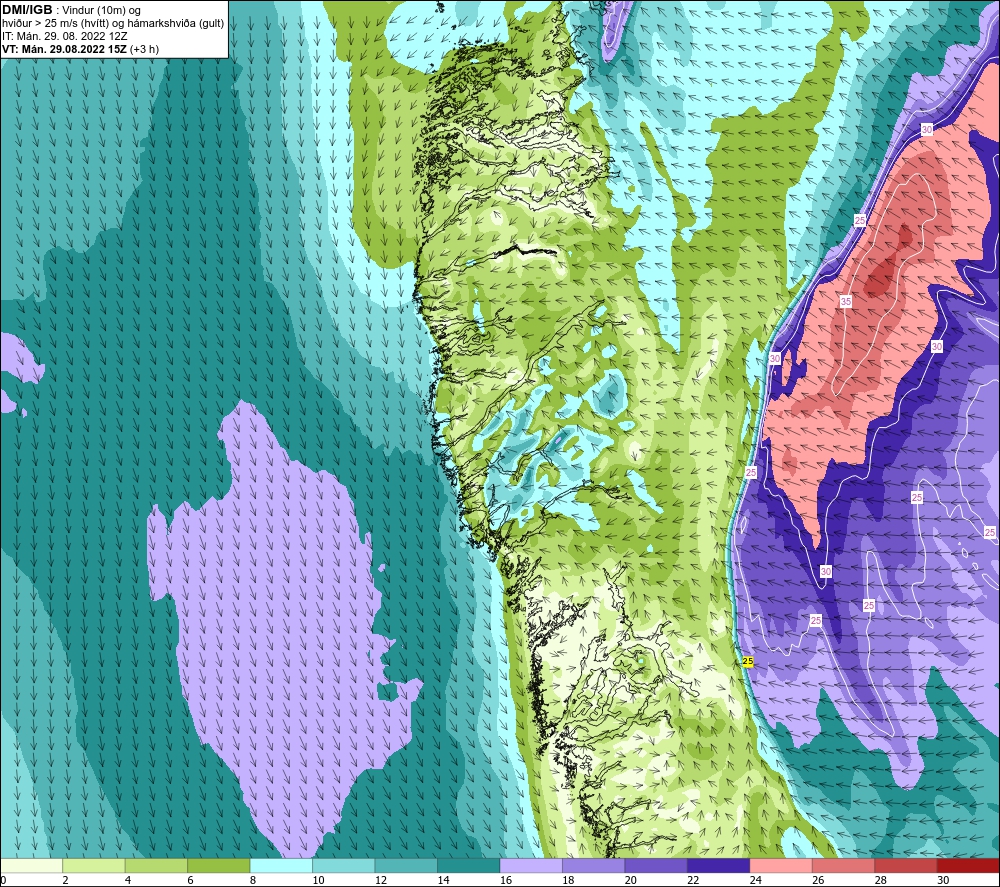Click the legend scale number 24
The width and height of the screenshot is (1000, 887).
pos(756,880)
